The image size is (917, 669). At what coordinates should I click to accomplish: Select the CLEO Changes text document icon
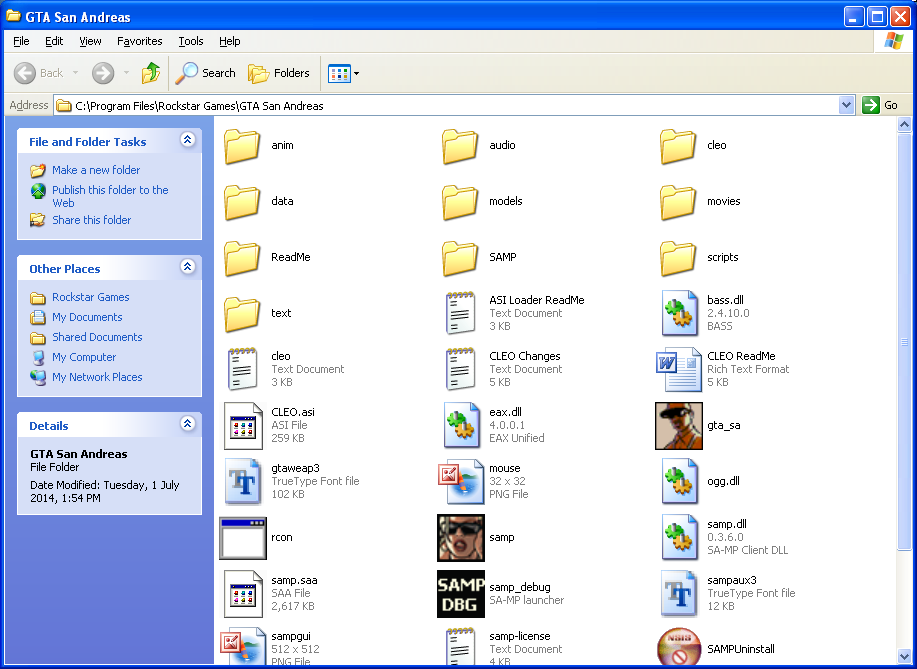click(x=460, y=369)
